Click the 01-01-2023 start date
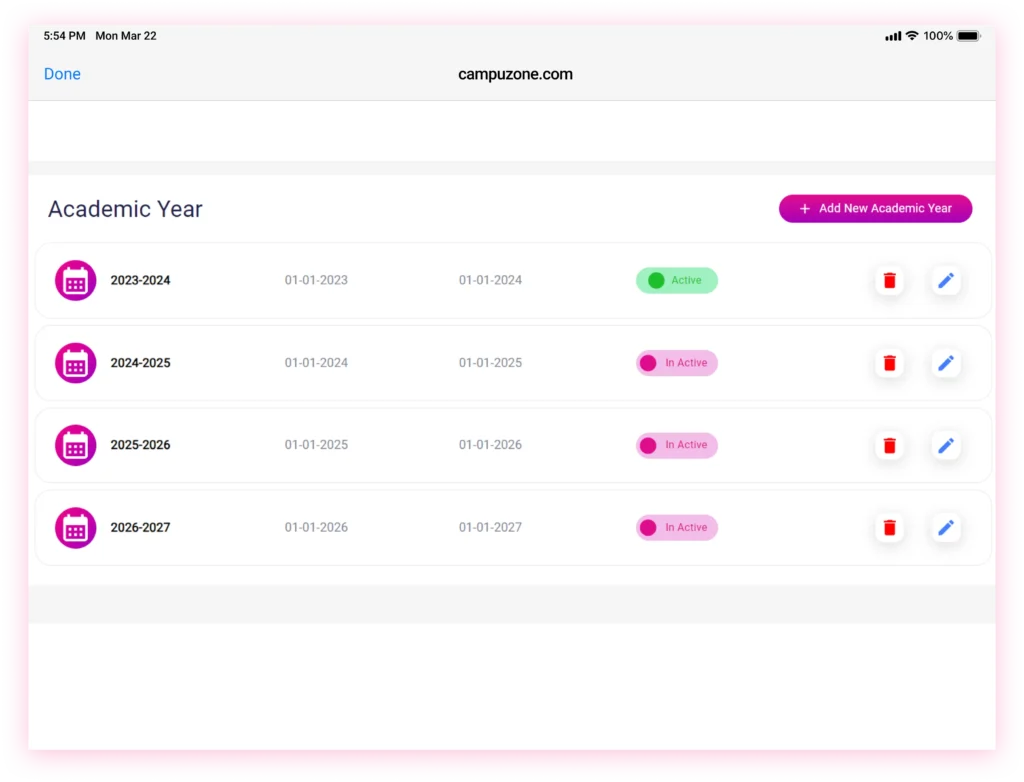This screenshot has height=782, width=1024. [x=316, y=281]
